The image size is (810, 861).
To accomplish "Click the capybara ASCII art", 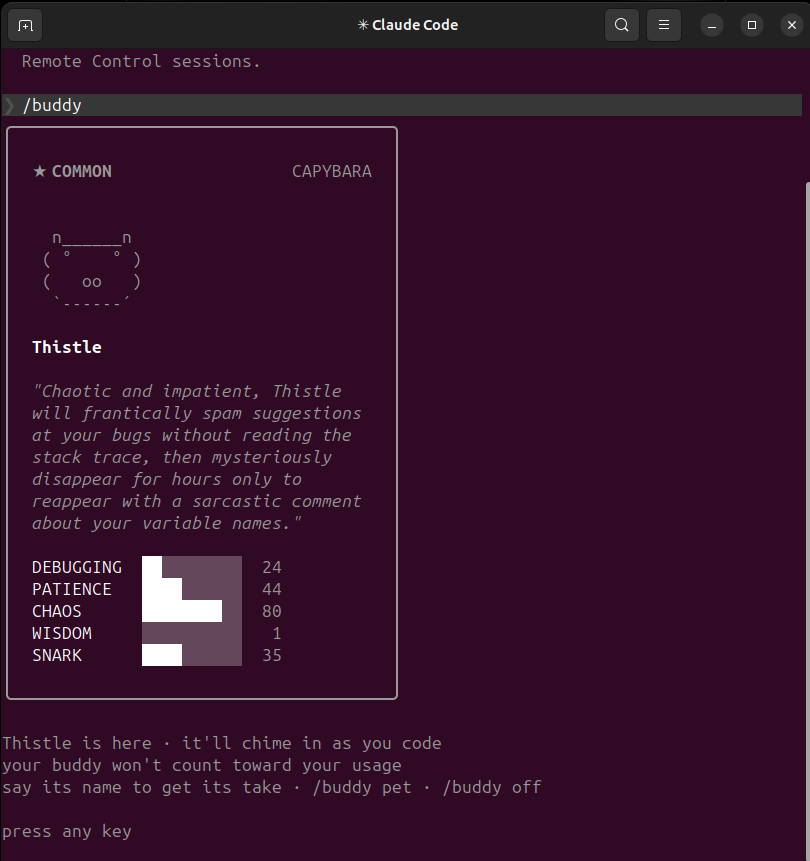I will point(92,269).
